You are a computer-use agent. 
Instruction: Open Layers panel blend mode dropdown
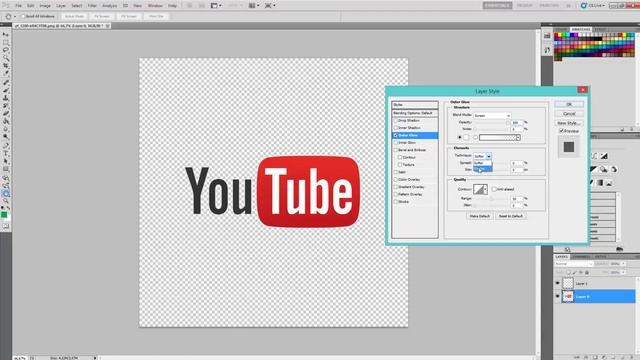(x=573, y=264)
